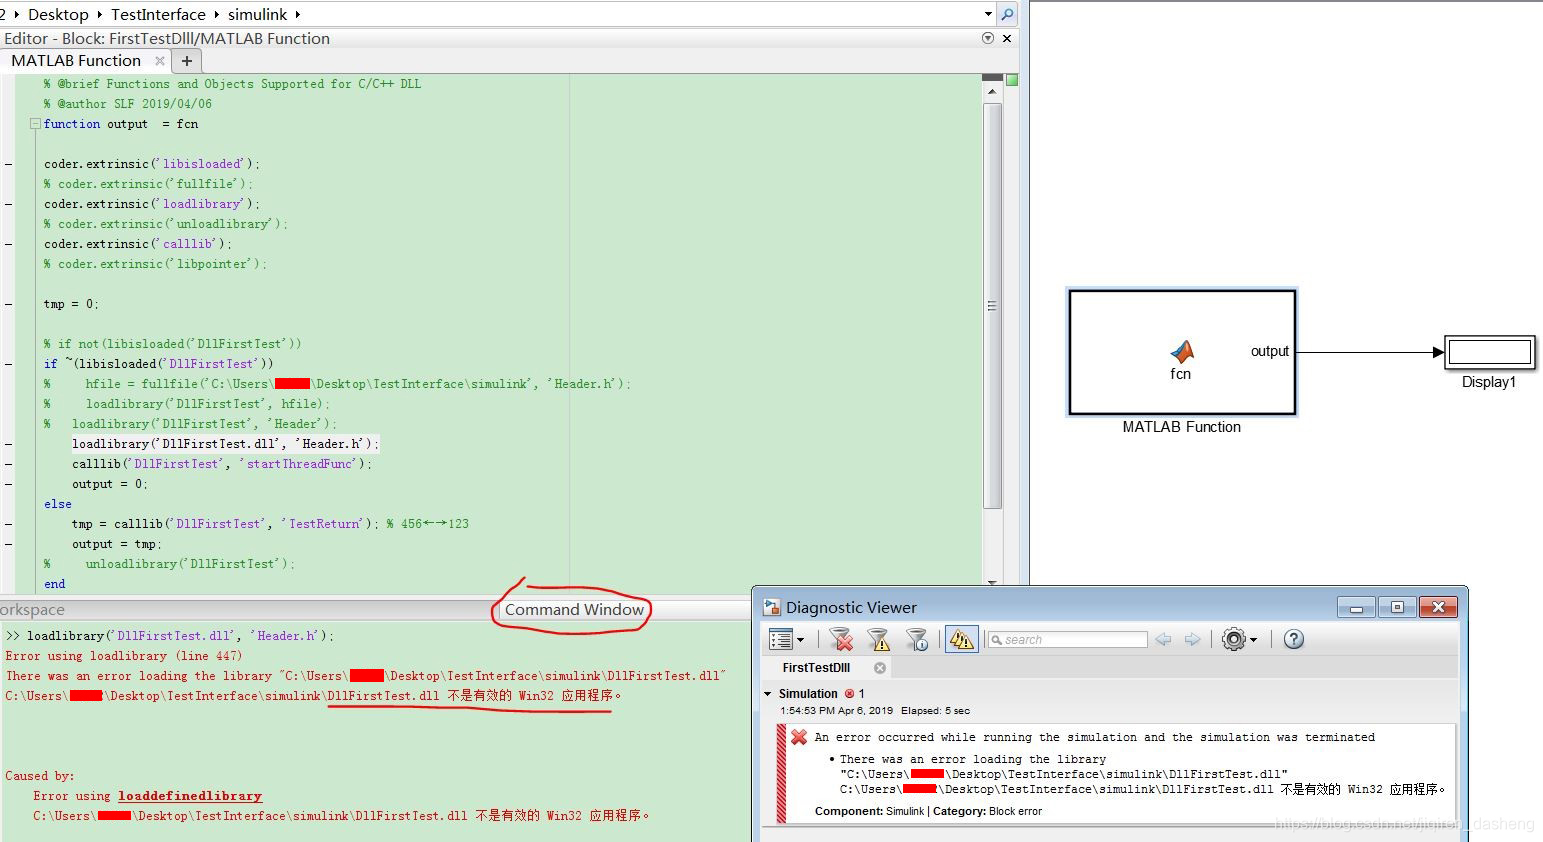
Task: Click the Diagnostic Viewer title bar icon
Action: click(772, 607)
